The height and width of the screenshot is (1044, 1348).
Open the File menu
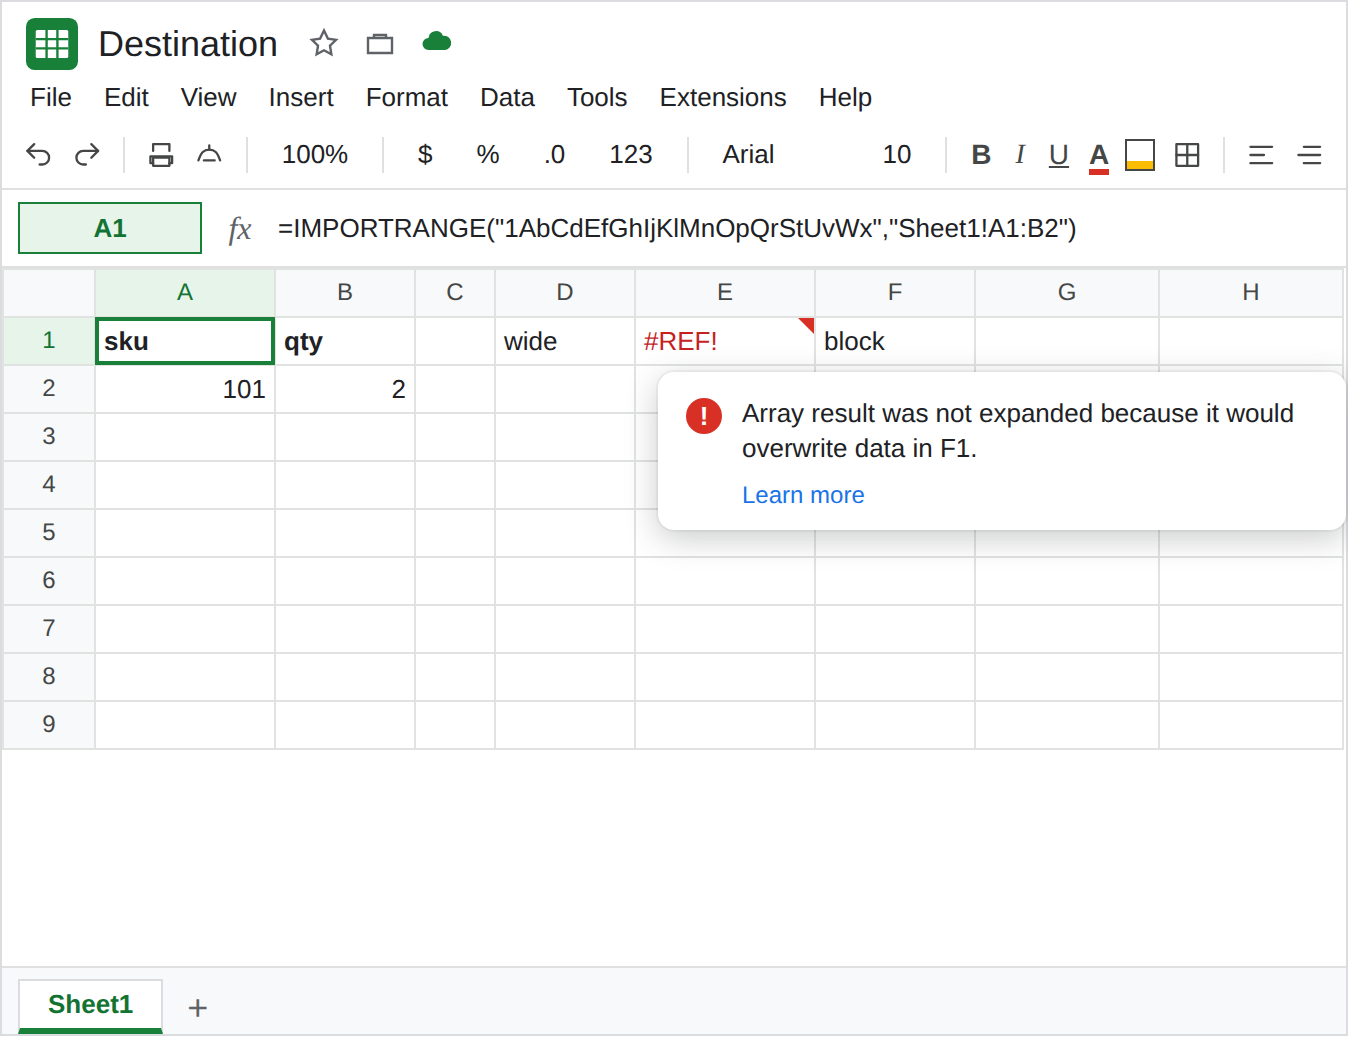click(x=51, y=97)
